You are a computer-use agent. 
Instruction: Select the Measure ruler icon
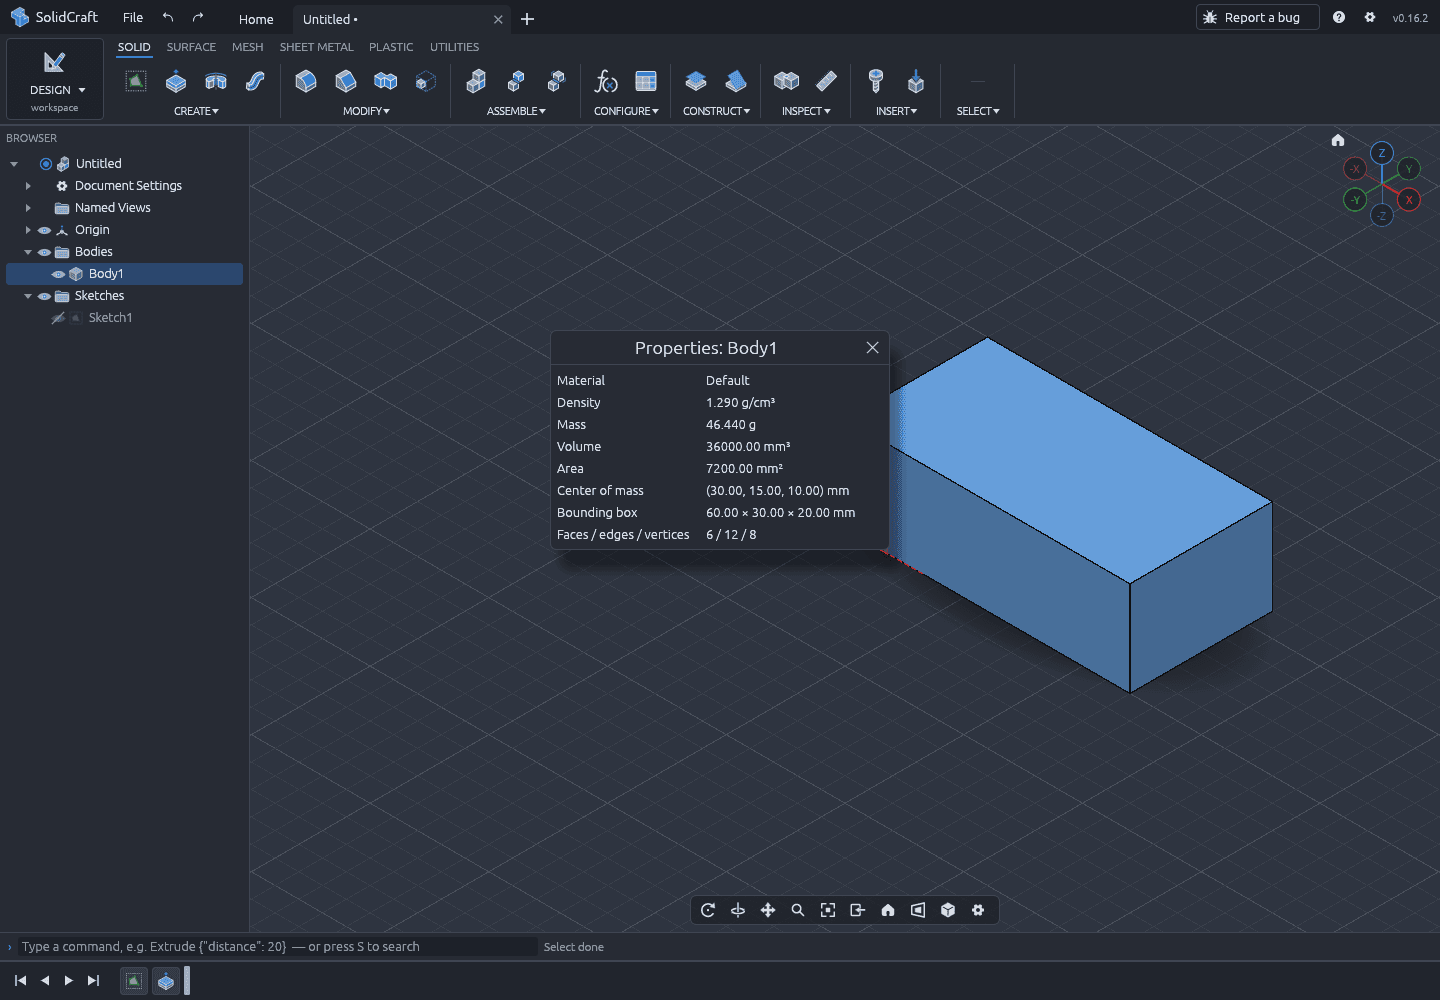pyautogui.click(x=826, y=82)
